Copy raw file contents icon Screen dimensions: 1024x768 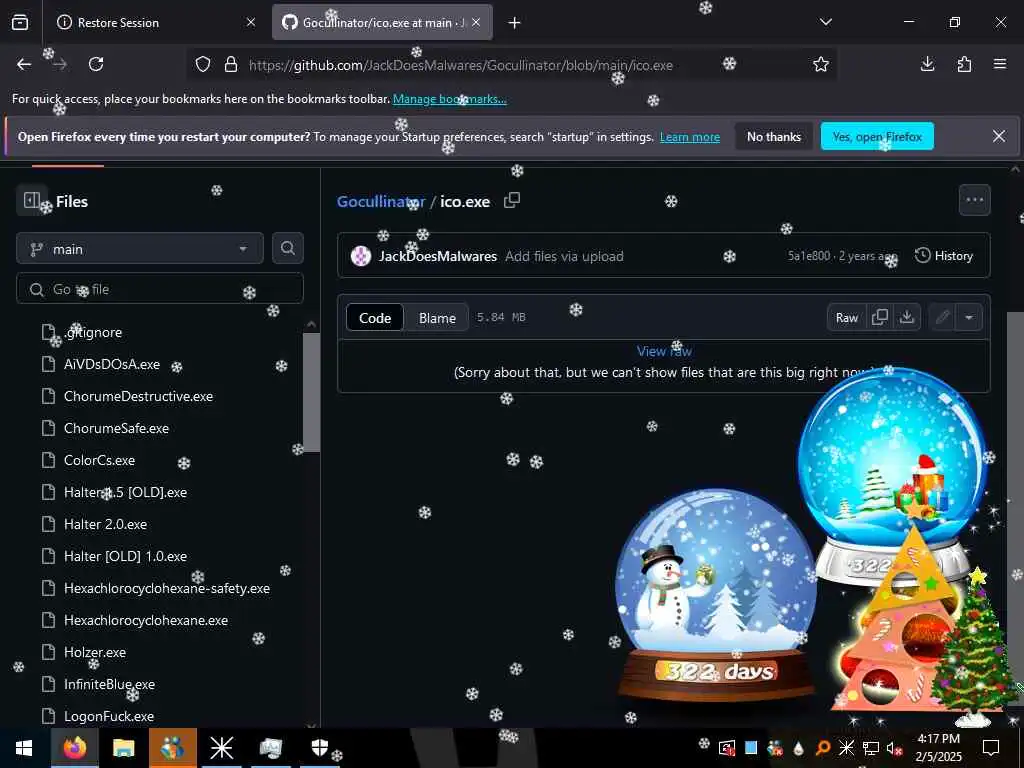880,317
